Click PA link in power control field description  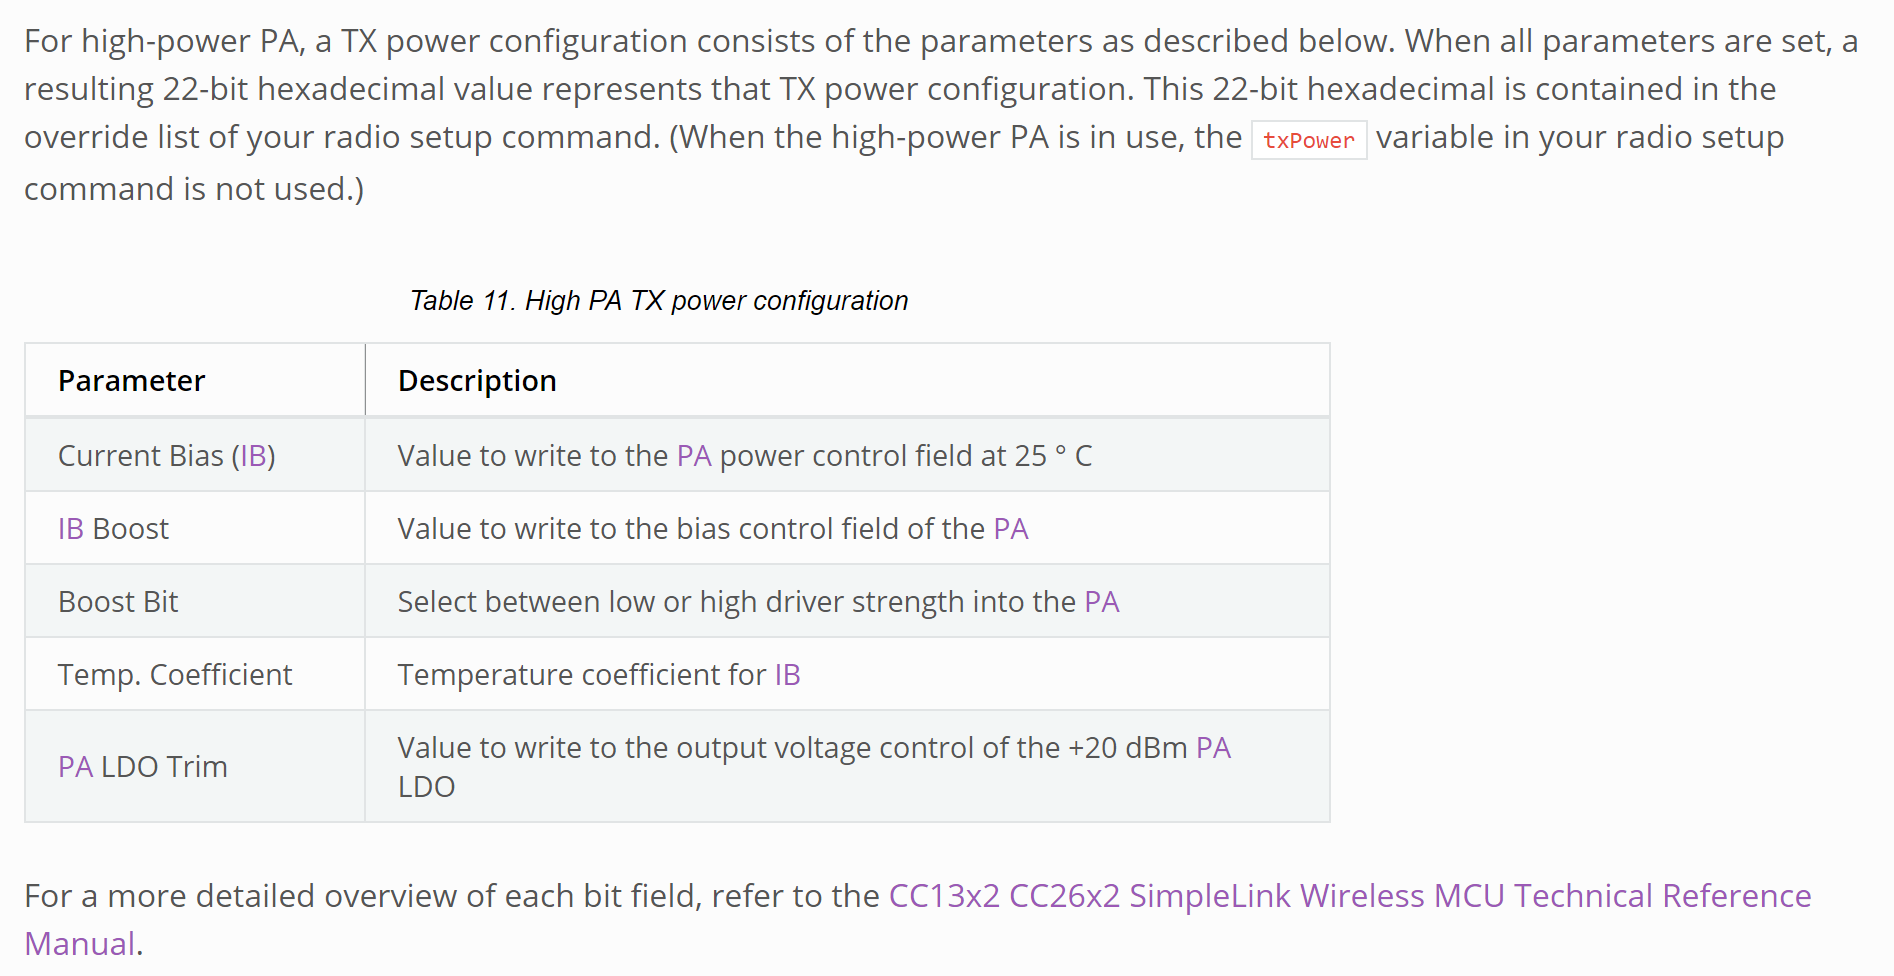pyautogui.click(x=693, y=456)
